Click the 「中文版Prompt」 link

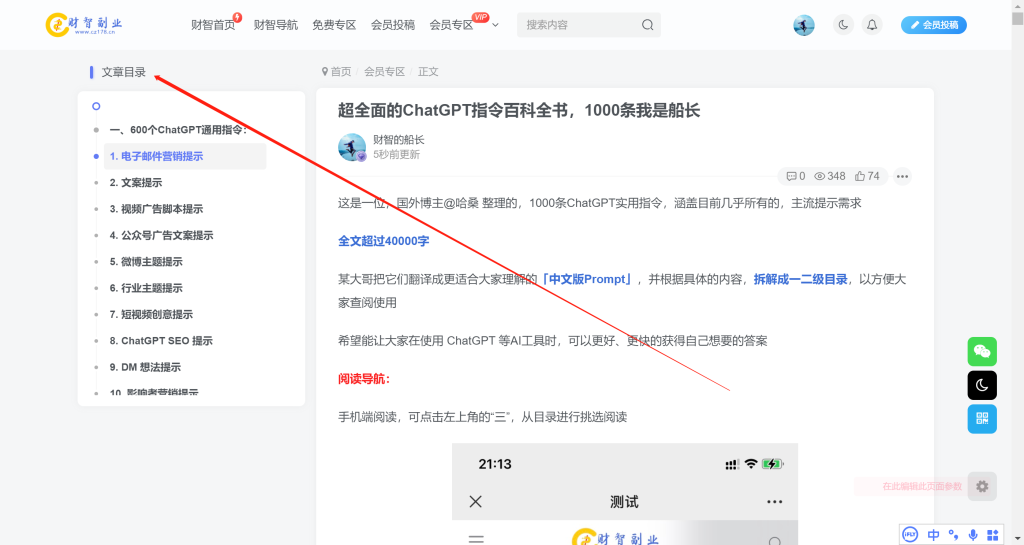(587, 279)
